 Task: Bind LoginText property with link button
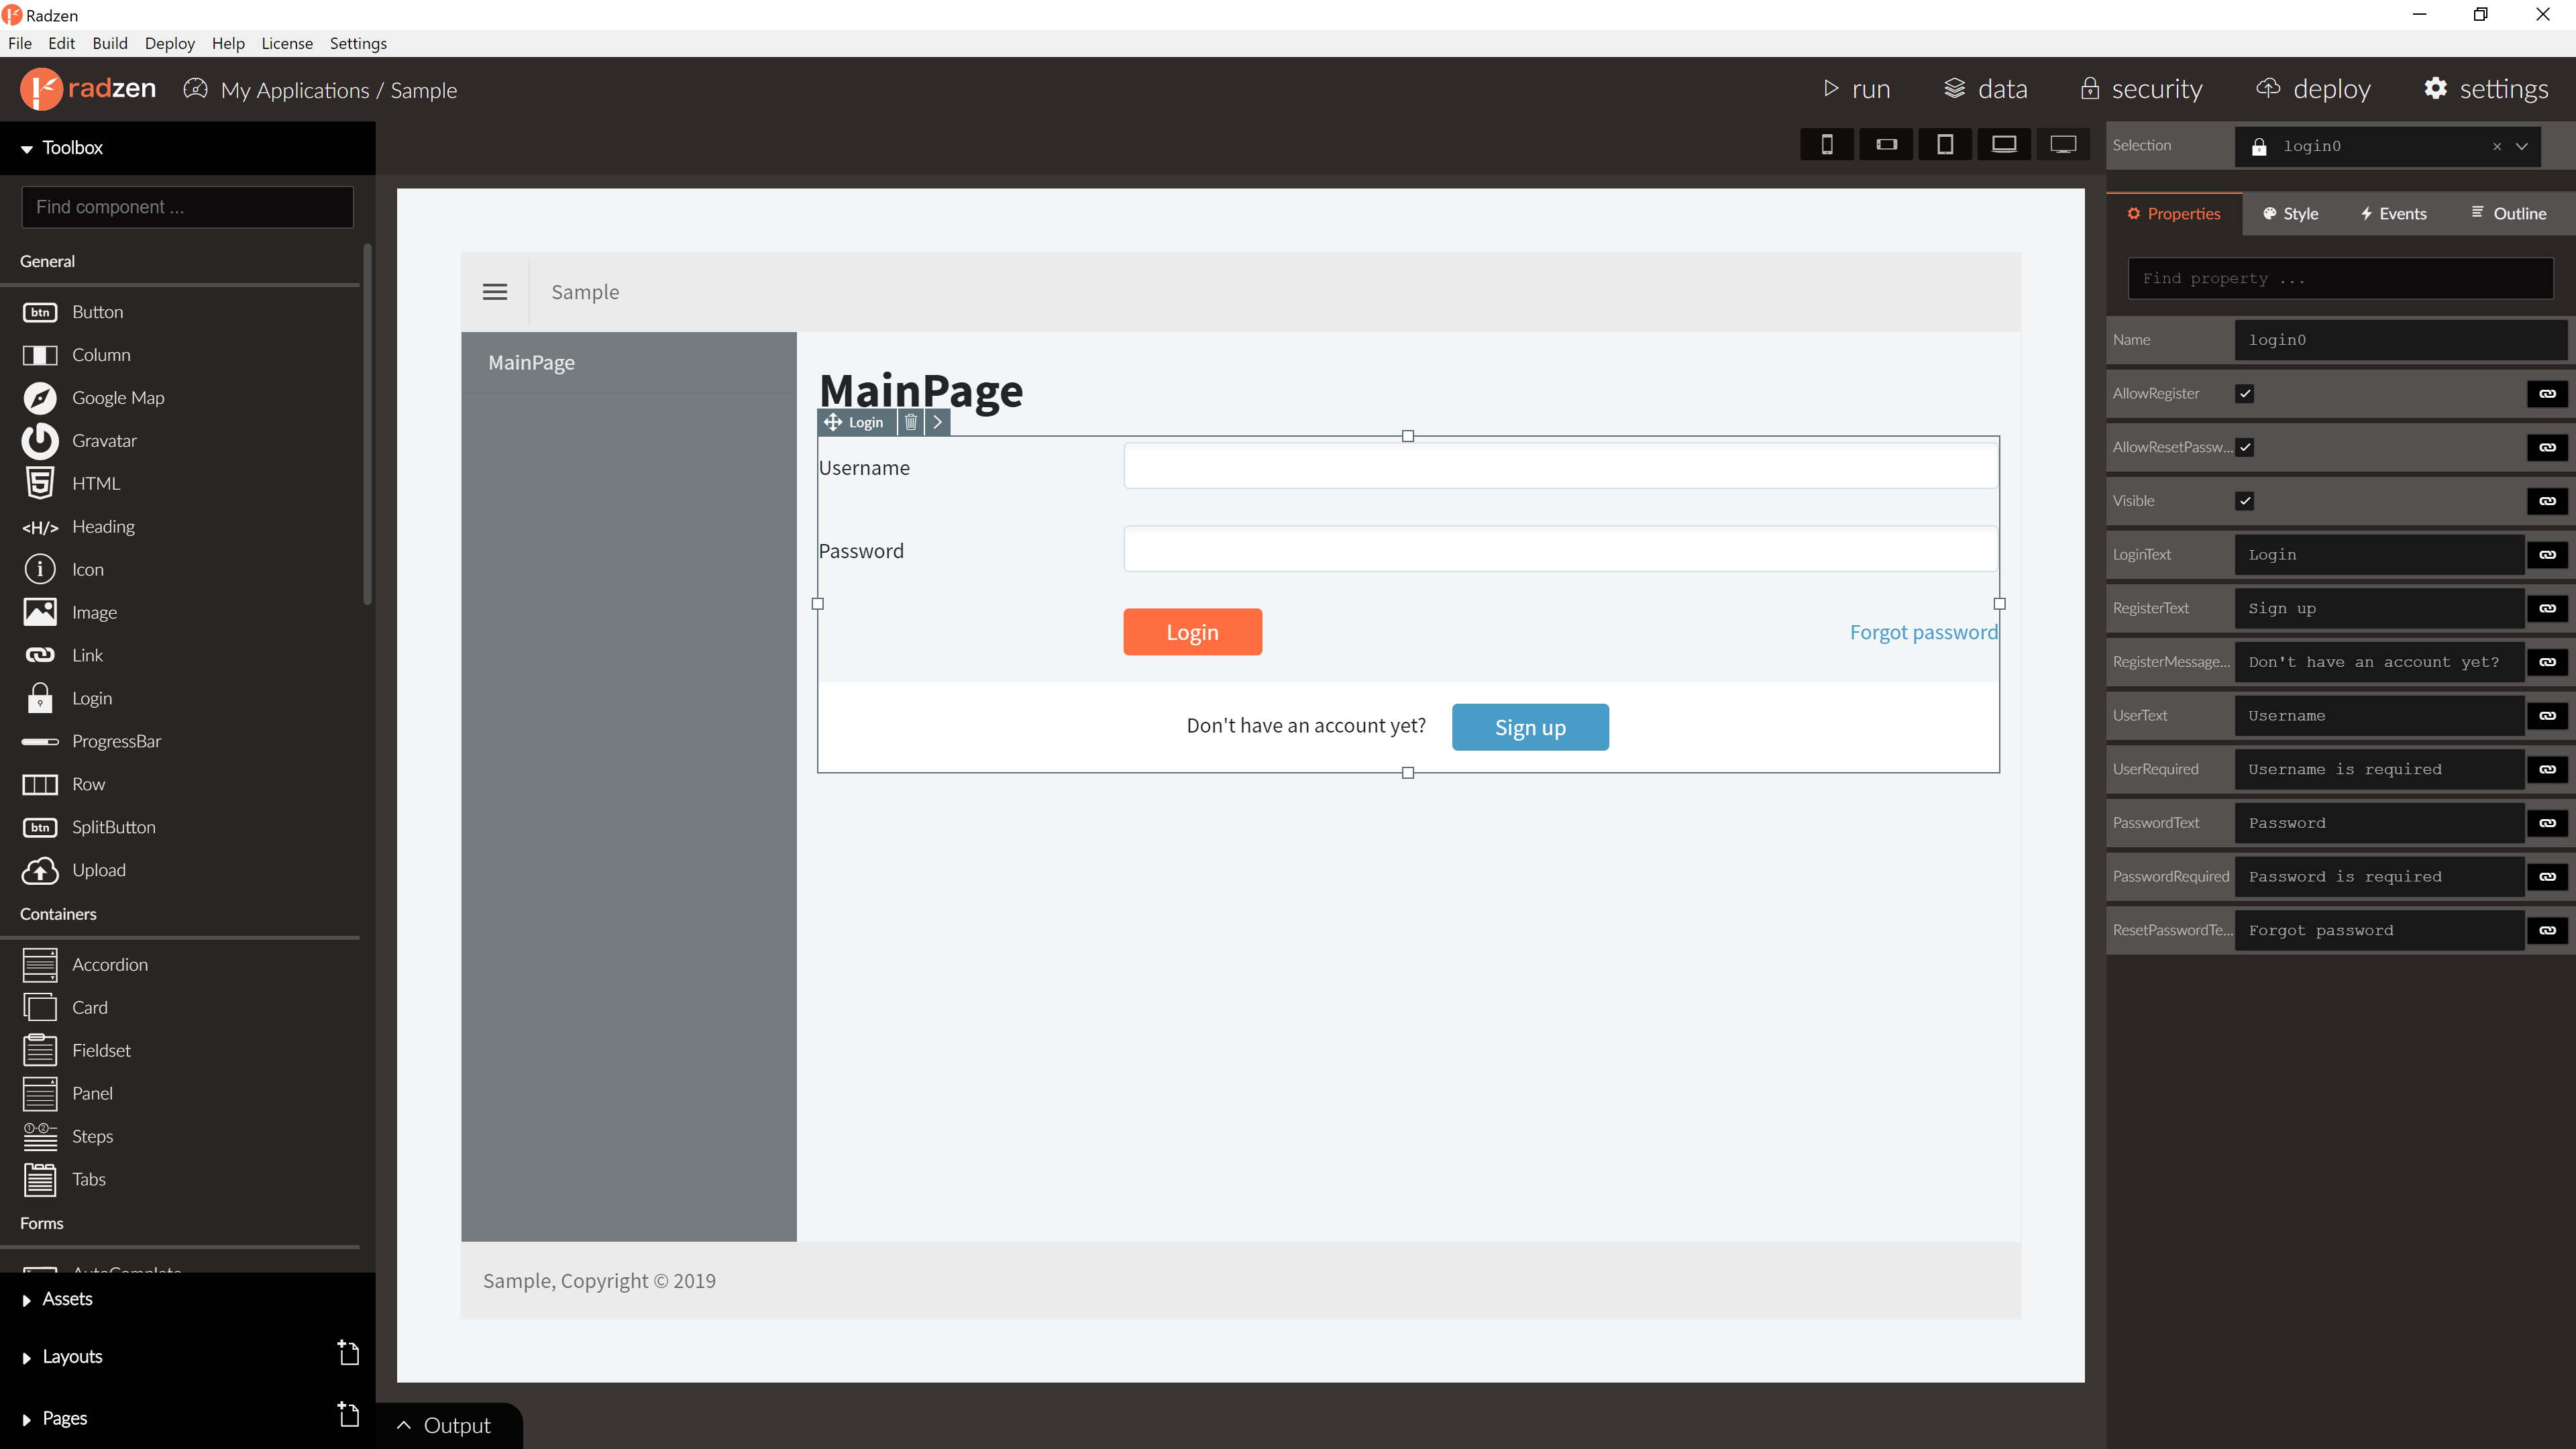click(2547, 555)
